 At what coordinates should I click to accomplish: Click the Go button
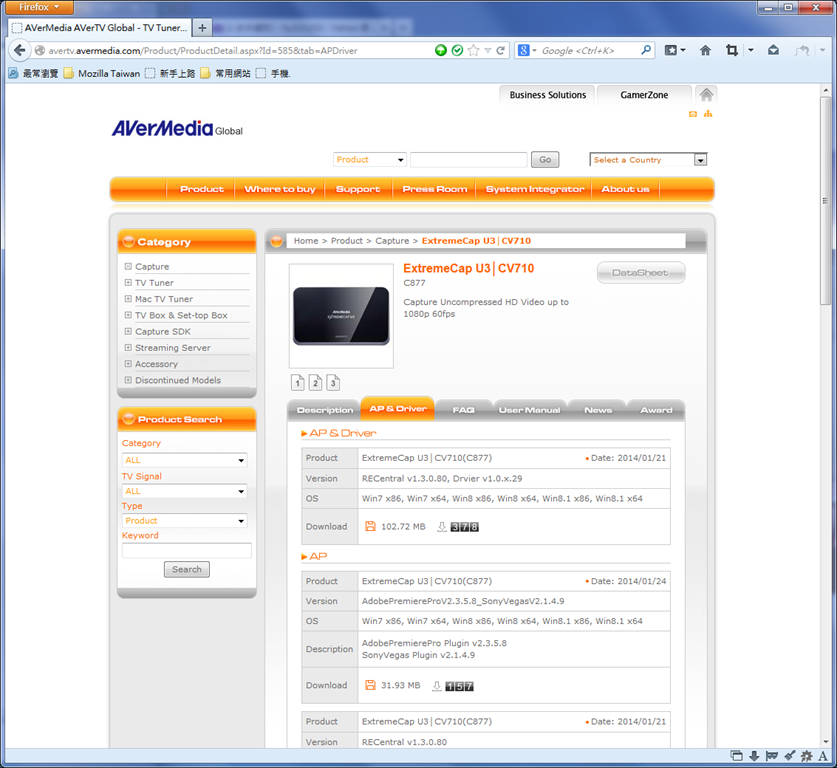click(x=545, y=160)
